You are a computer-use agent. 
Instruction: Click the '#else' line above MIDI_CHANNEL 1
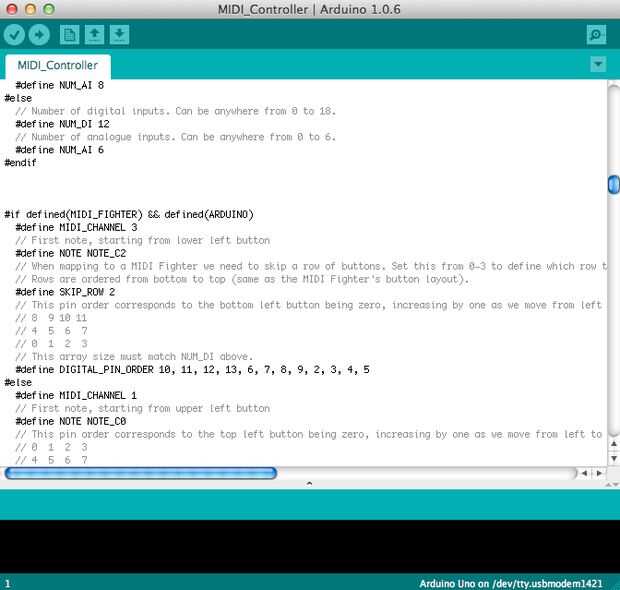(x=18, y=382)
